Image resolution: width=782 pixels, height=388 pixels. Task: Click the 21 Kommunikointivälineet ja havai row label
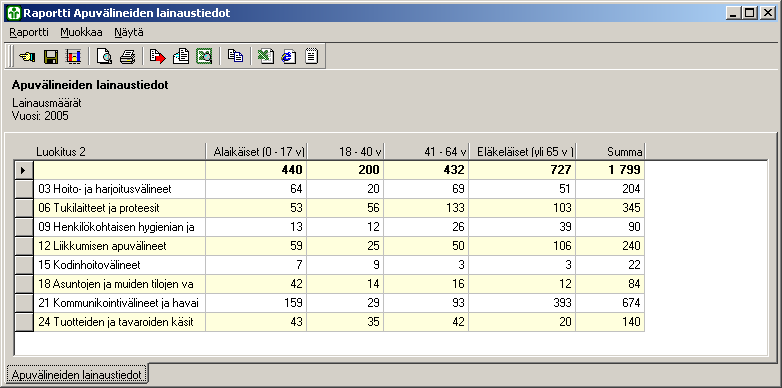click(119, 303)
